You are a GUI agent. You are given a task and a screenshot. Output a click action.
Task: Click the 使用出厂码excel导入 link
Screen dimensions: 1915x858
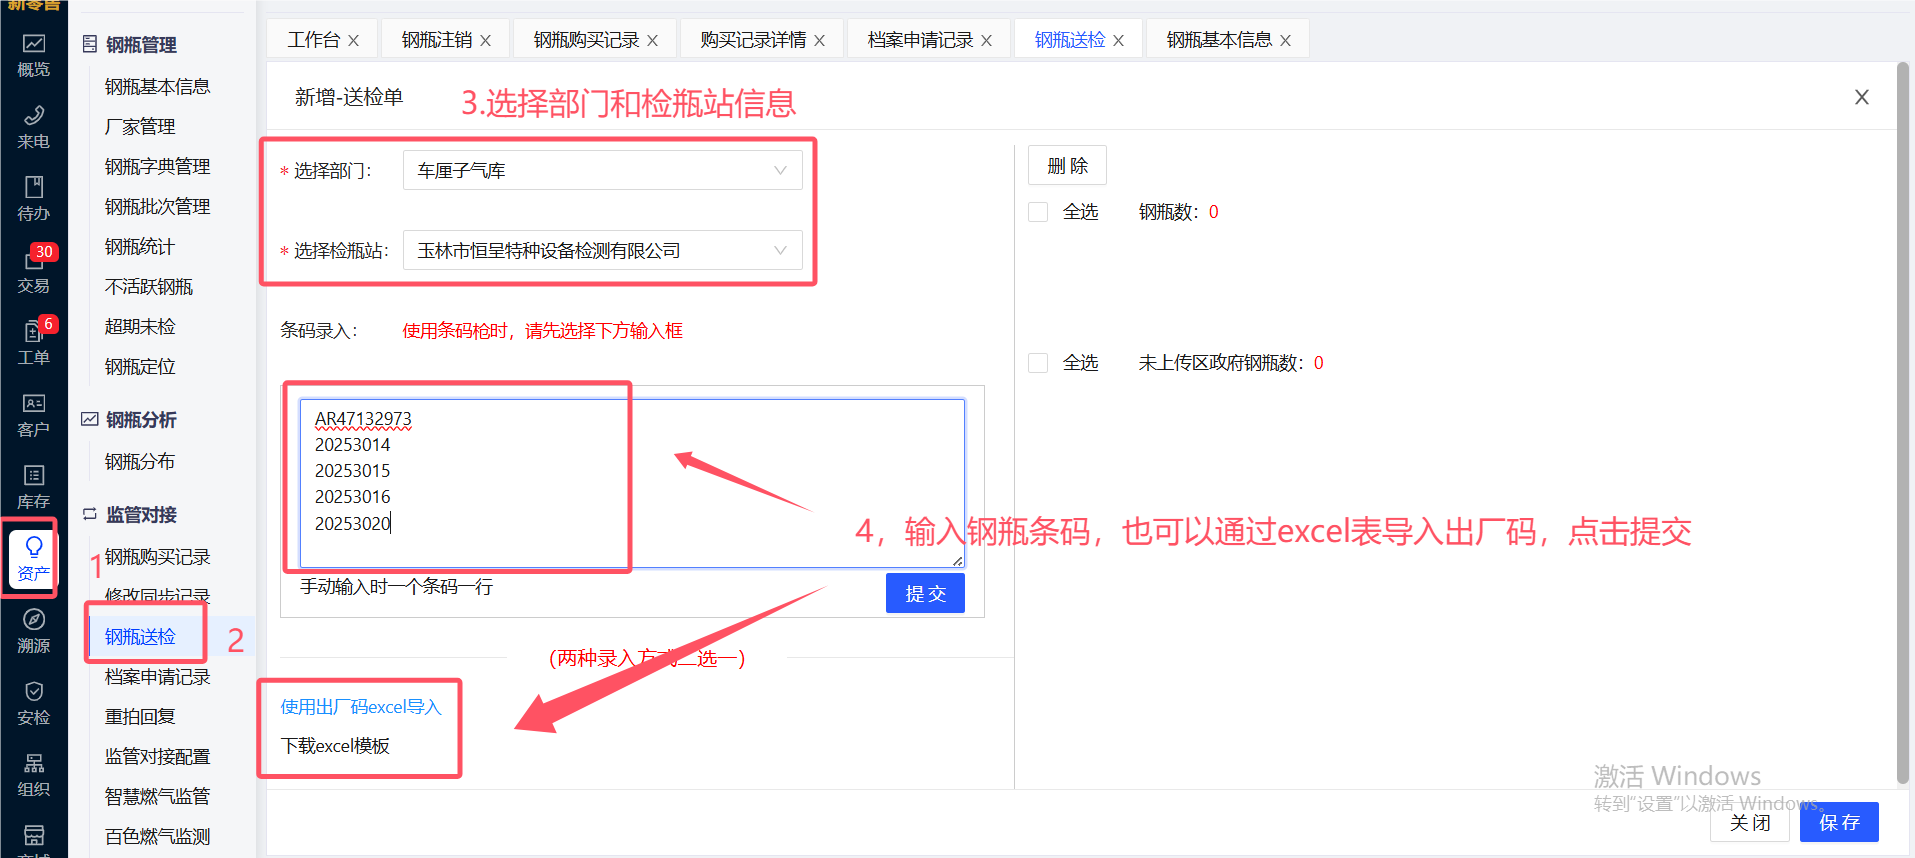click(x=360, y=707)
